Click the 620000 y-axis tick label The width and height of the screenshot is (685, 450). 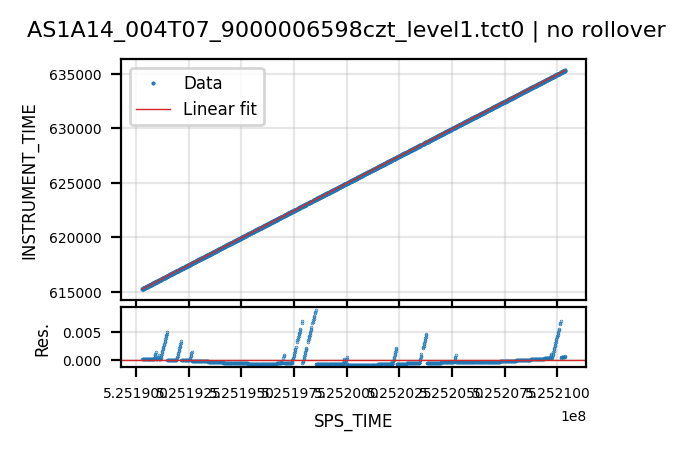pyautogui.click(x=75, y=238)
